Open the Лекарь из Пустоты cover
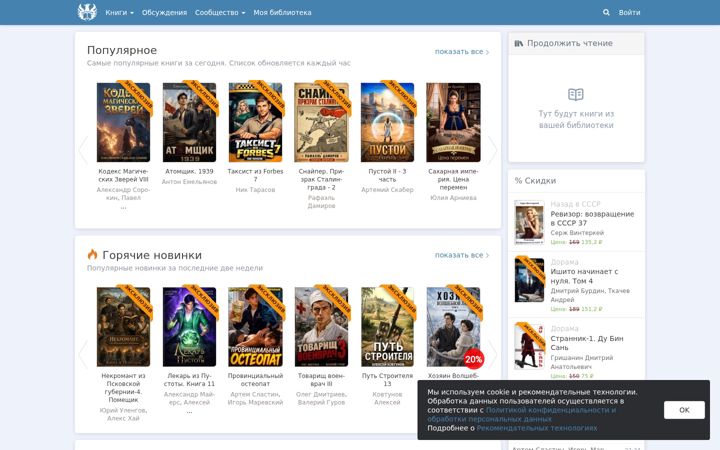 [189, 326]
